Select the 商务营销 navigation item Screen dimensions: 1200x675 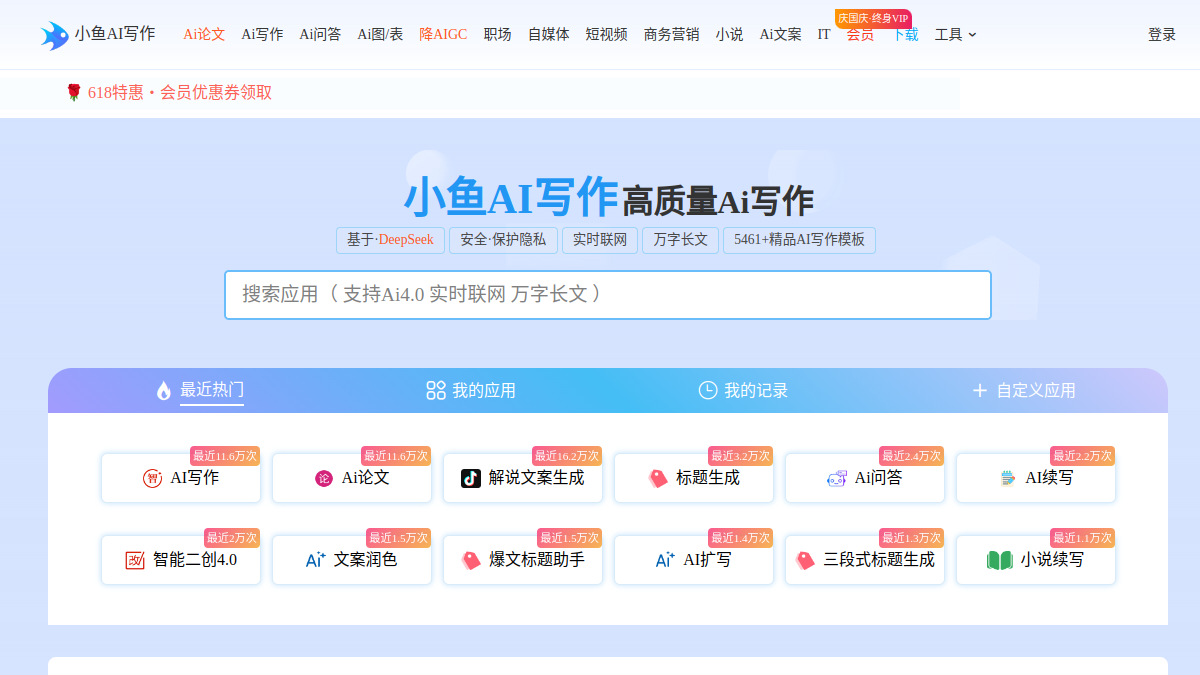[x=672, y=34]
